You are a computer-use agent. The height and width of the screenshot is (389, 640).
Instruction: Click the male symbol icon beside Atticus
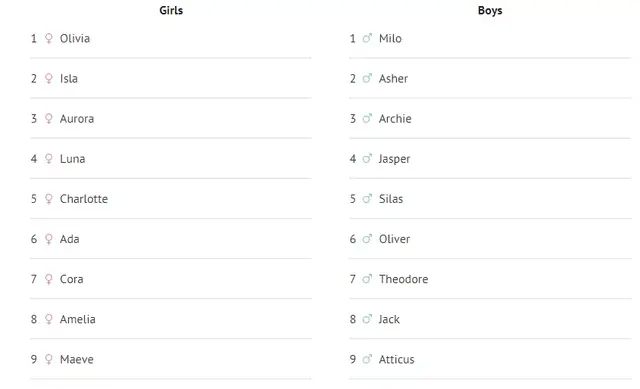[x=367, y=359]
